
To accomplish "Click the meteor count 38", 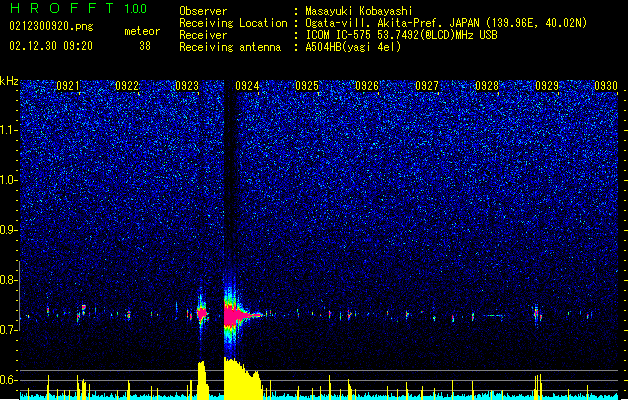I will pyautogui.click(x=145, y=46).
